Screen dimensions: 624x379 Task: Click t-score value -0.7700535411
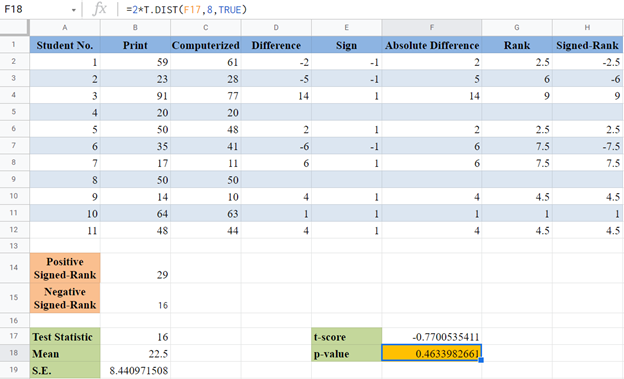pos(432,336)
